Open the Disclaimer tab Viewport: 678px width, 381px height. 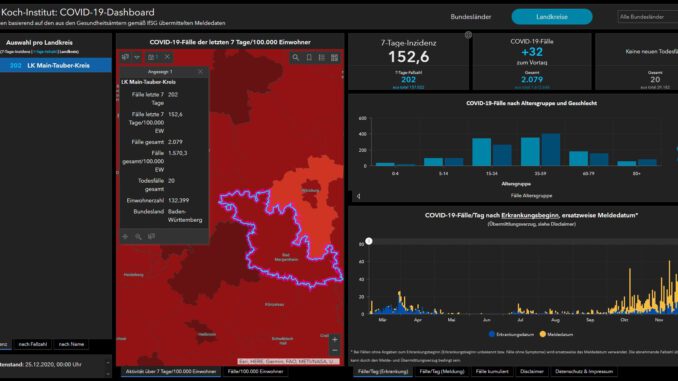532,371
